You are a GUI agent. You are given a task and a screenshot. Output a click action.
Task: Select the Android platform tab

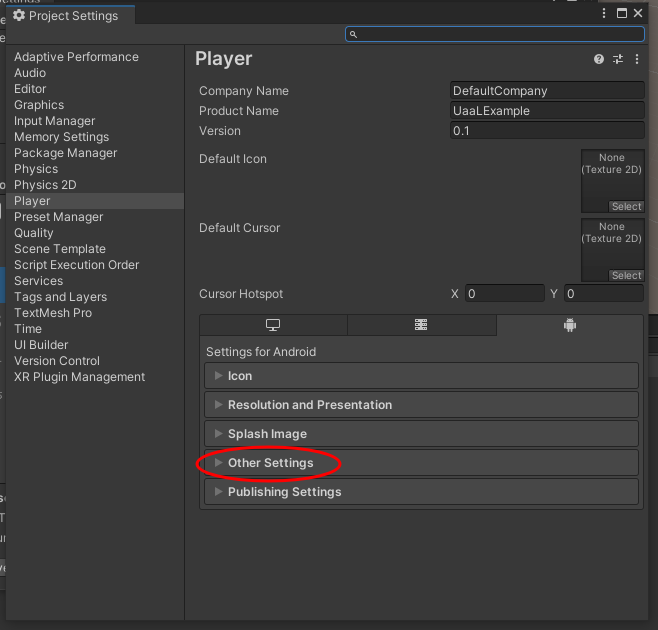click(570, 325)
